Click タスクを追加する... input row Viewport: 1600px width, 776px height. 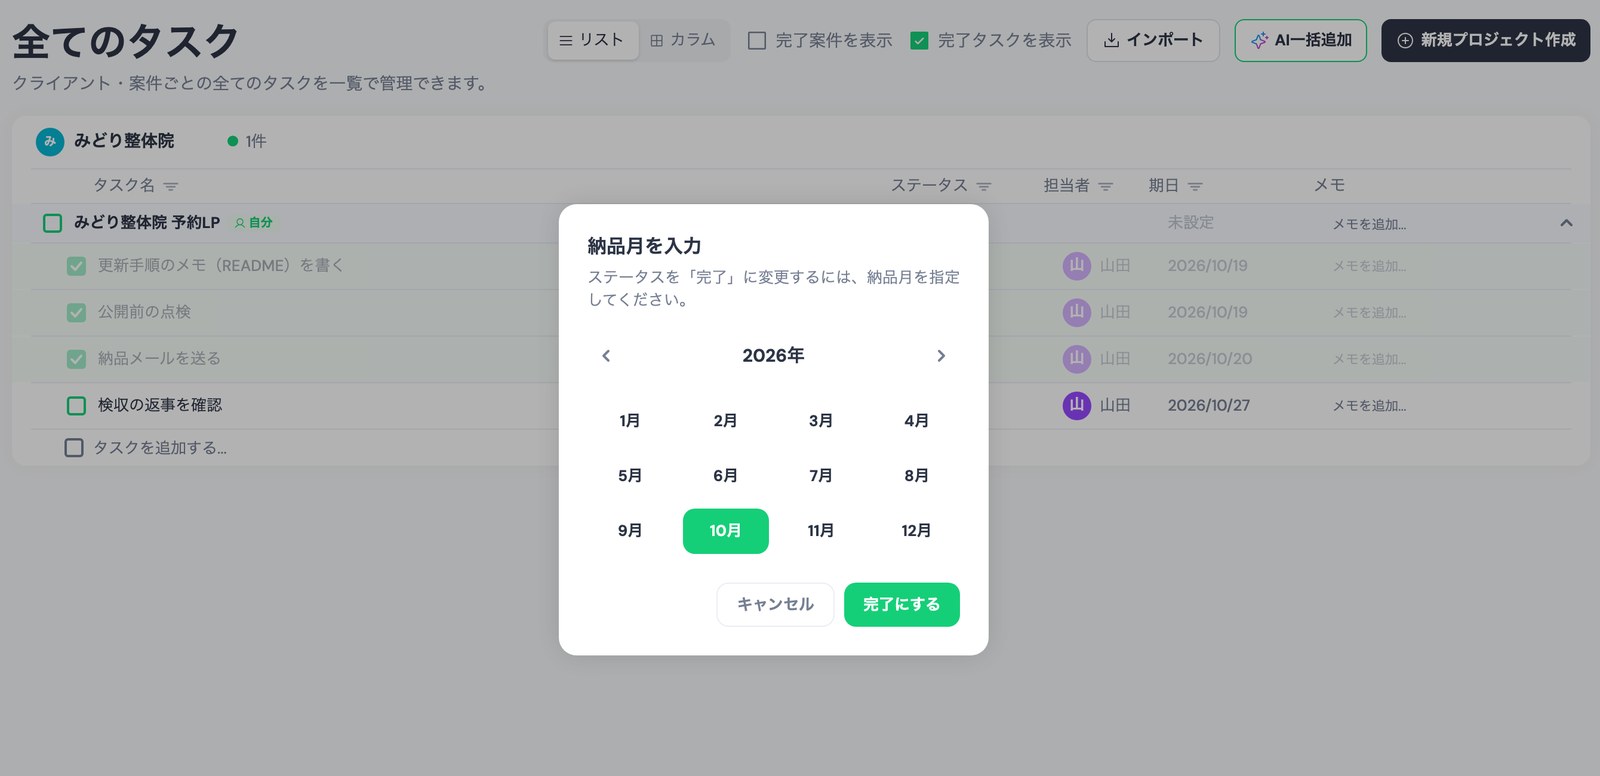(x=160, y=448)
